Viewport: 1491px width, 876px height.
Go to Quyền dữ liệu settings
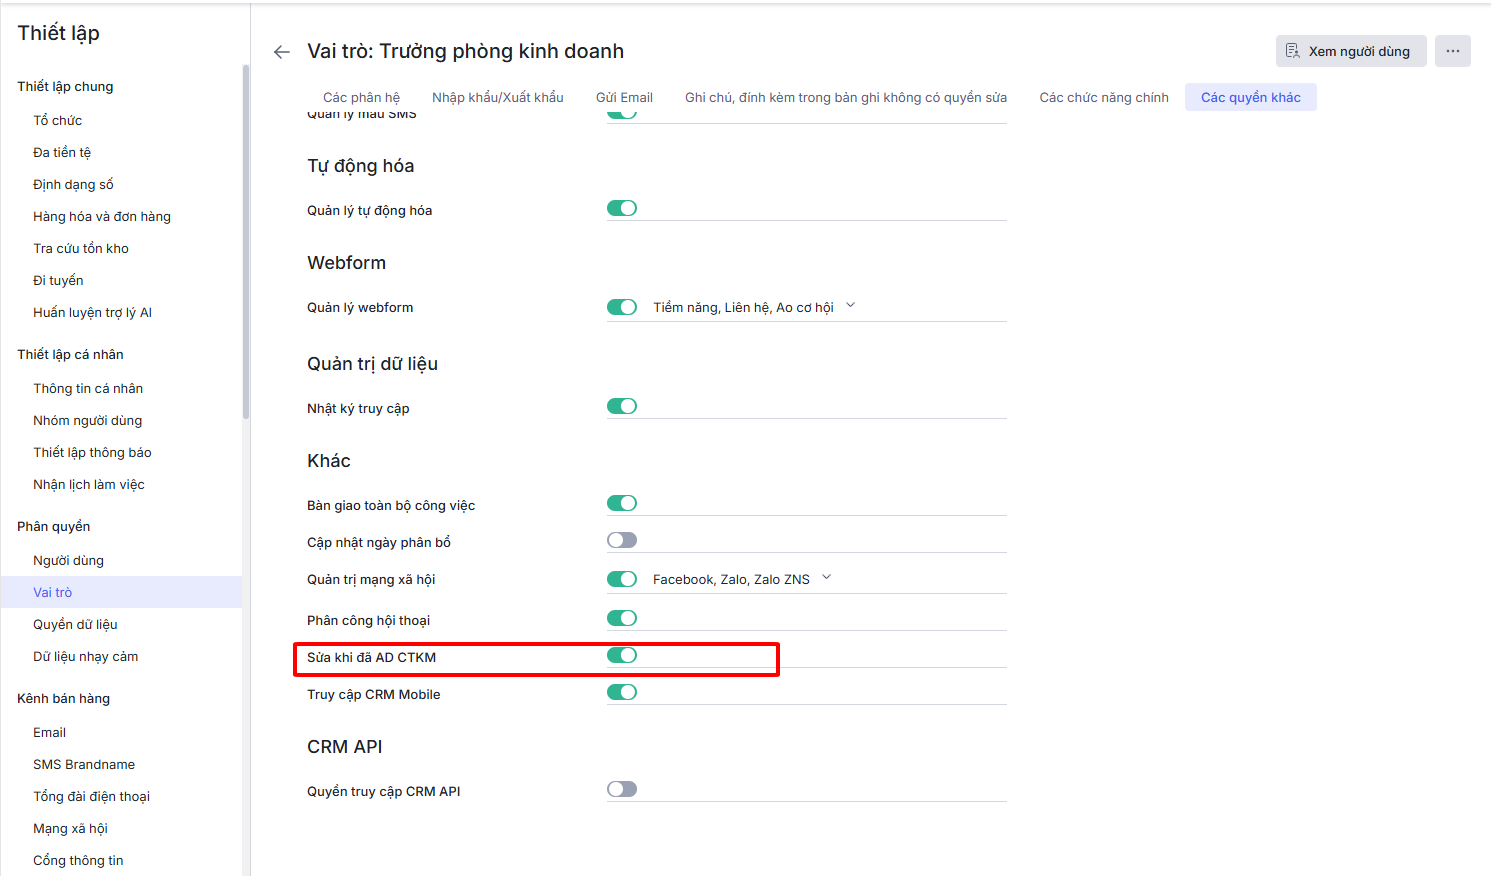75,624
